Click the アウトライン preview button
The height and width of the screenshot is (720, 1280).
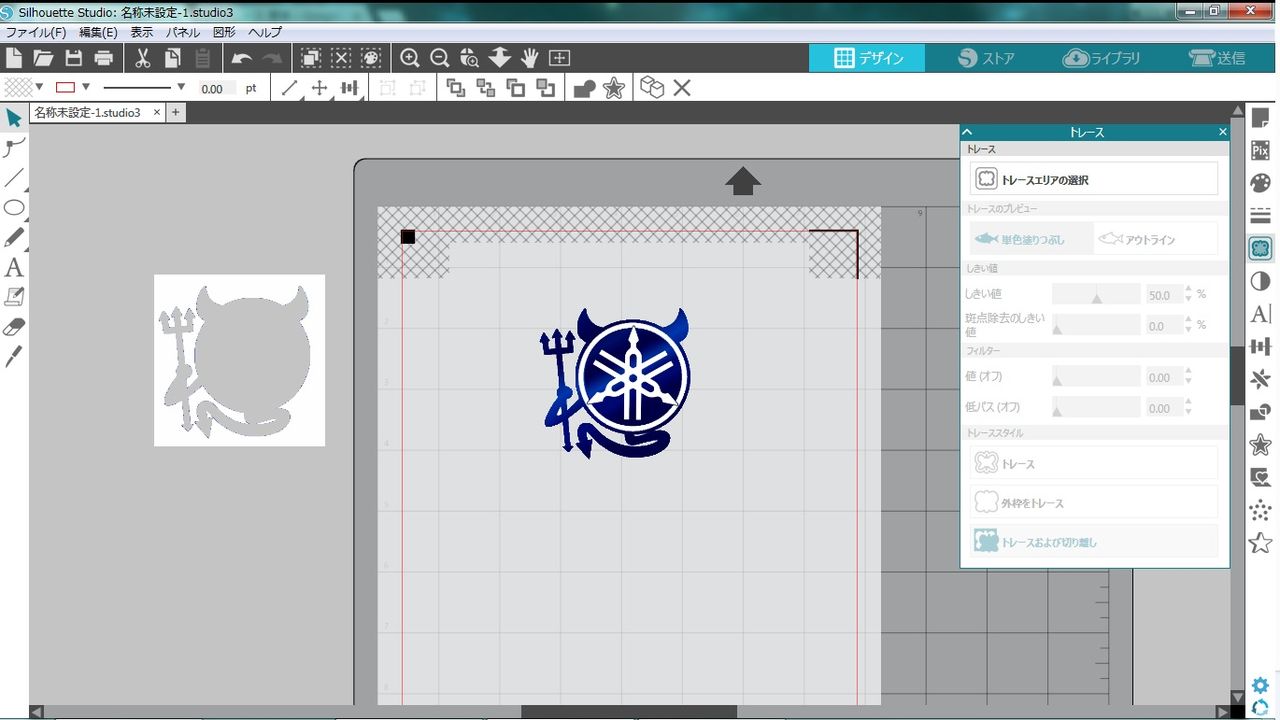[x=1156, y=239]
